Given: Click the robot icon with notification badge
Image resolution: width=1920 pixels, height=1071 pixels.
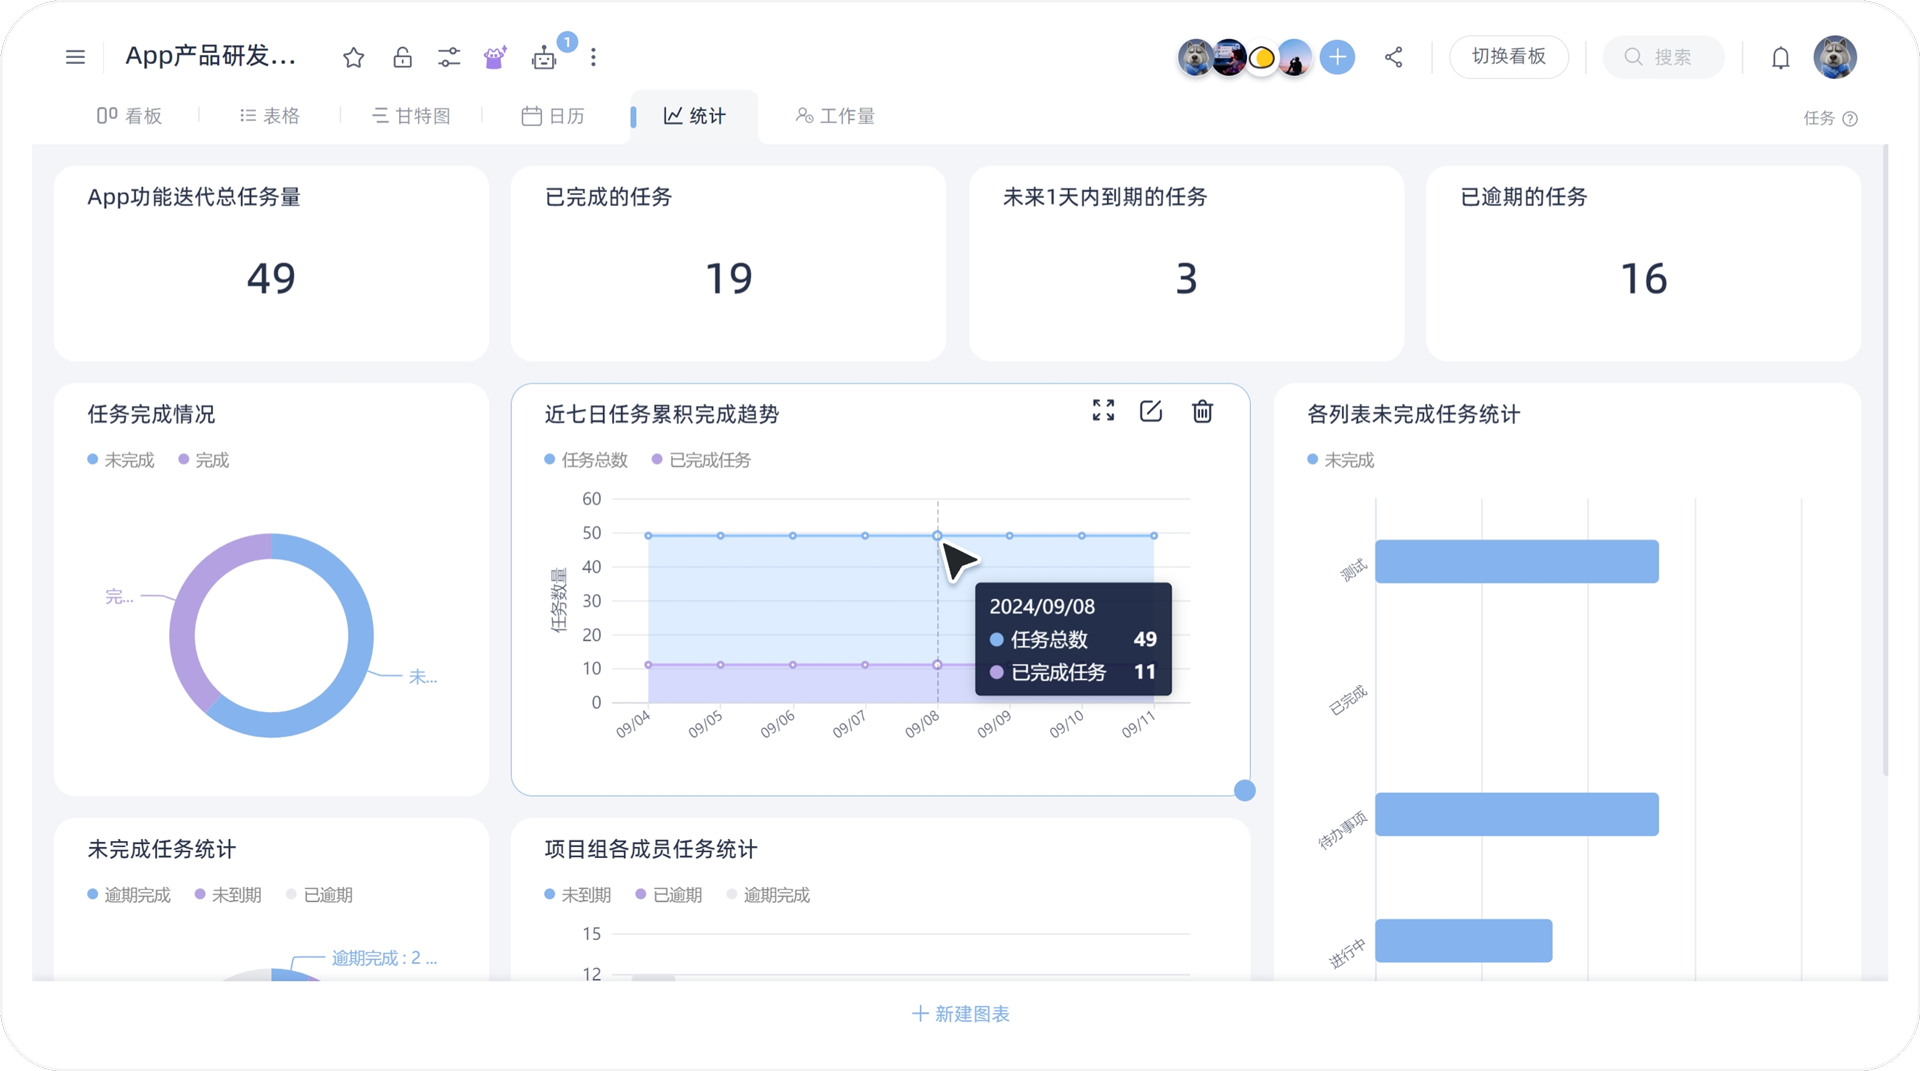Looking at the screenshot, I should point(544,57).
